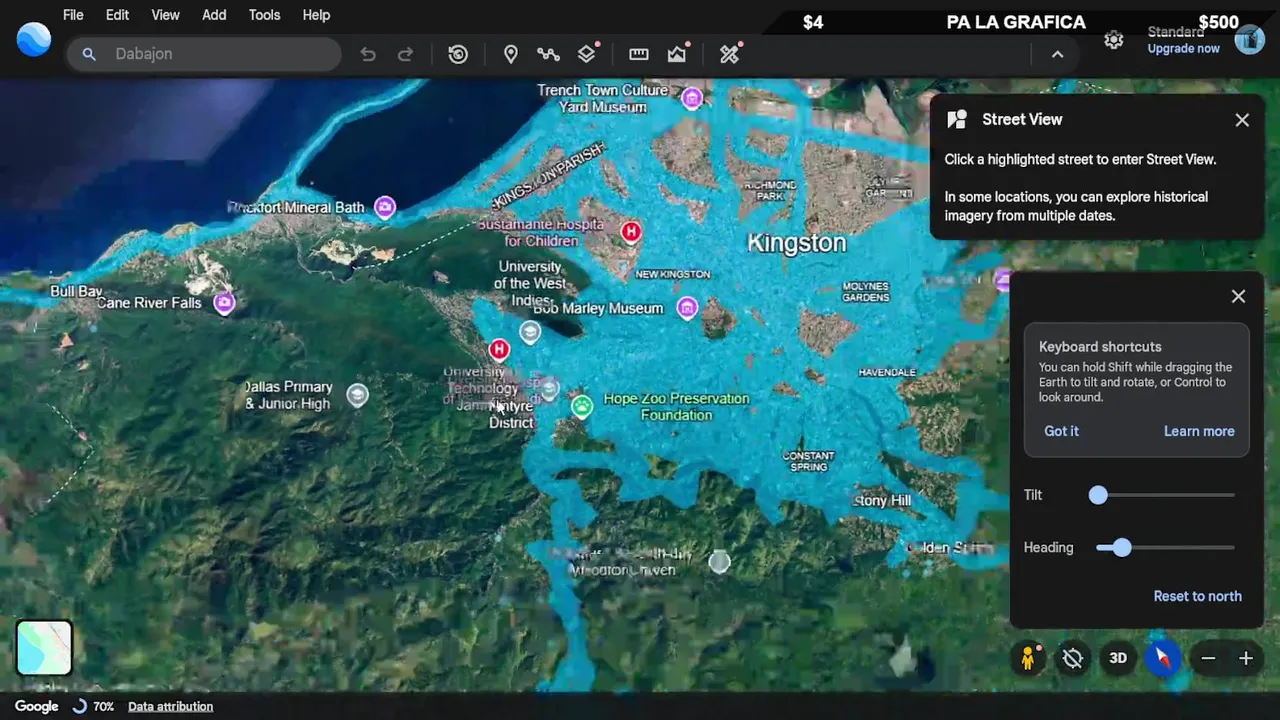Screen dimensions: 1280x720
Task: Open the Tools menu
Action: click(x=264, y=15)
